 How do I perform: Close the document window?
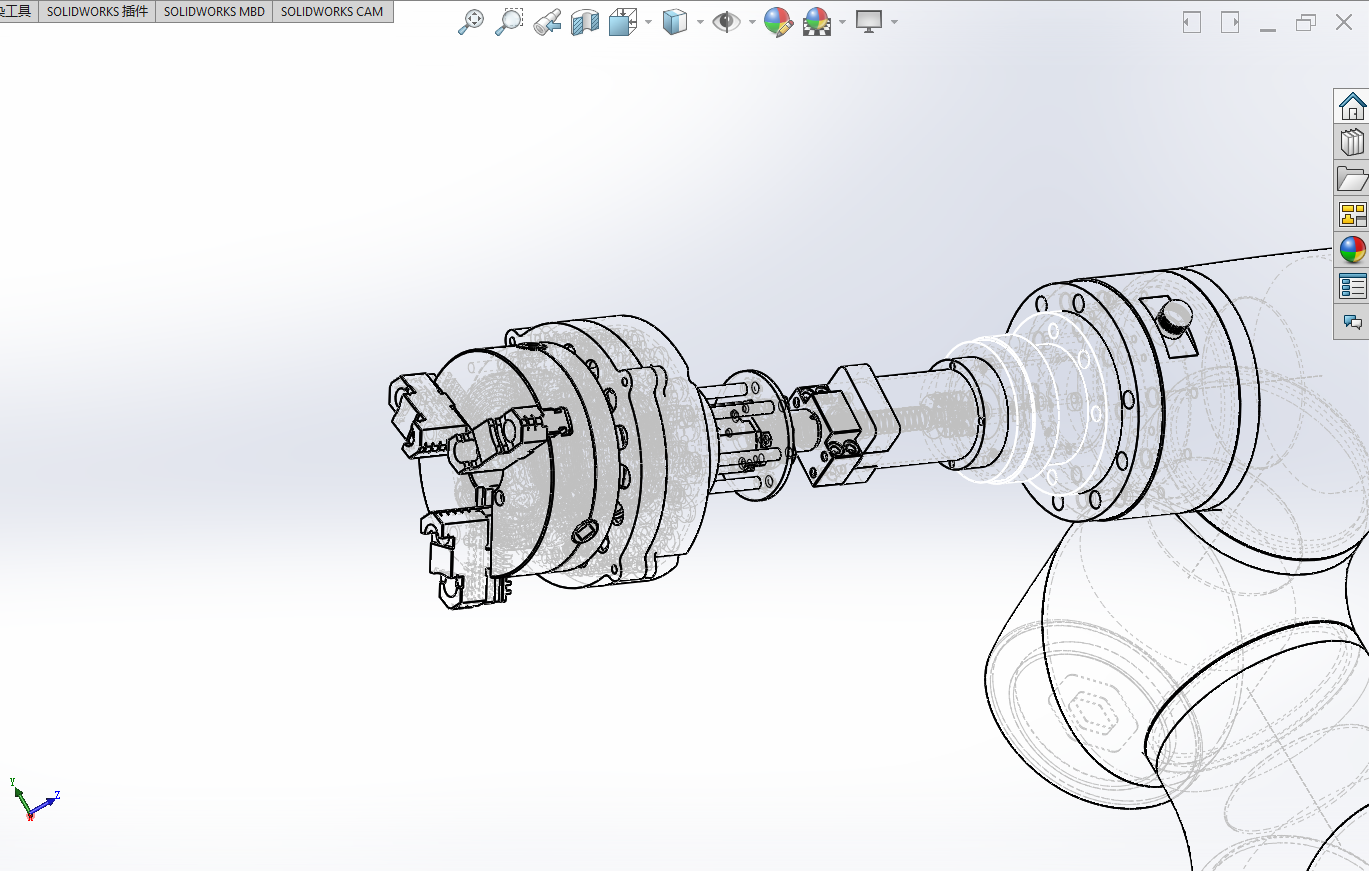pos(1344,22)
